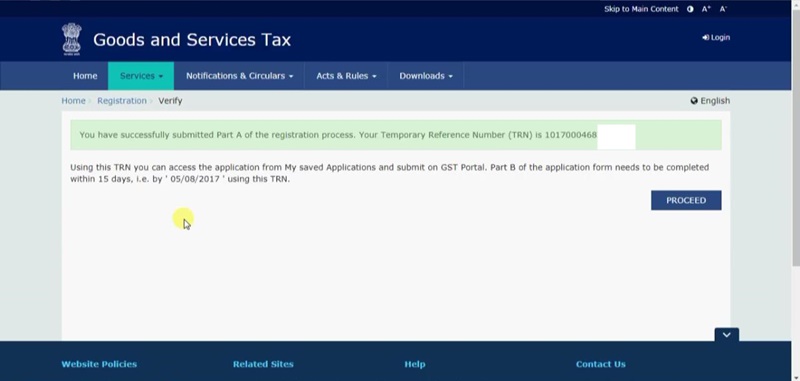This screenshot has width=800, height=381.
Task: Click the Login link
Action: pos(716,37)
